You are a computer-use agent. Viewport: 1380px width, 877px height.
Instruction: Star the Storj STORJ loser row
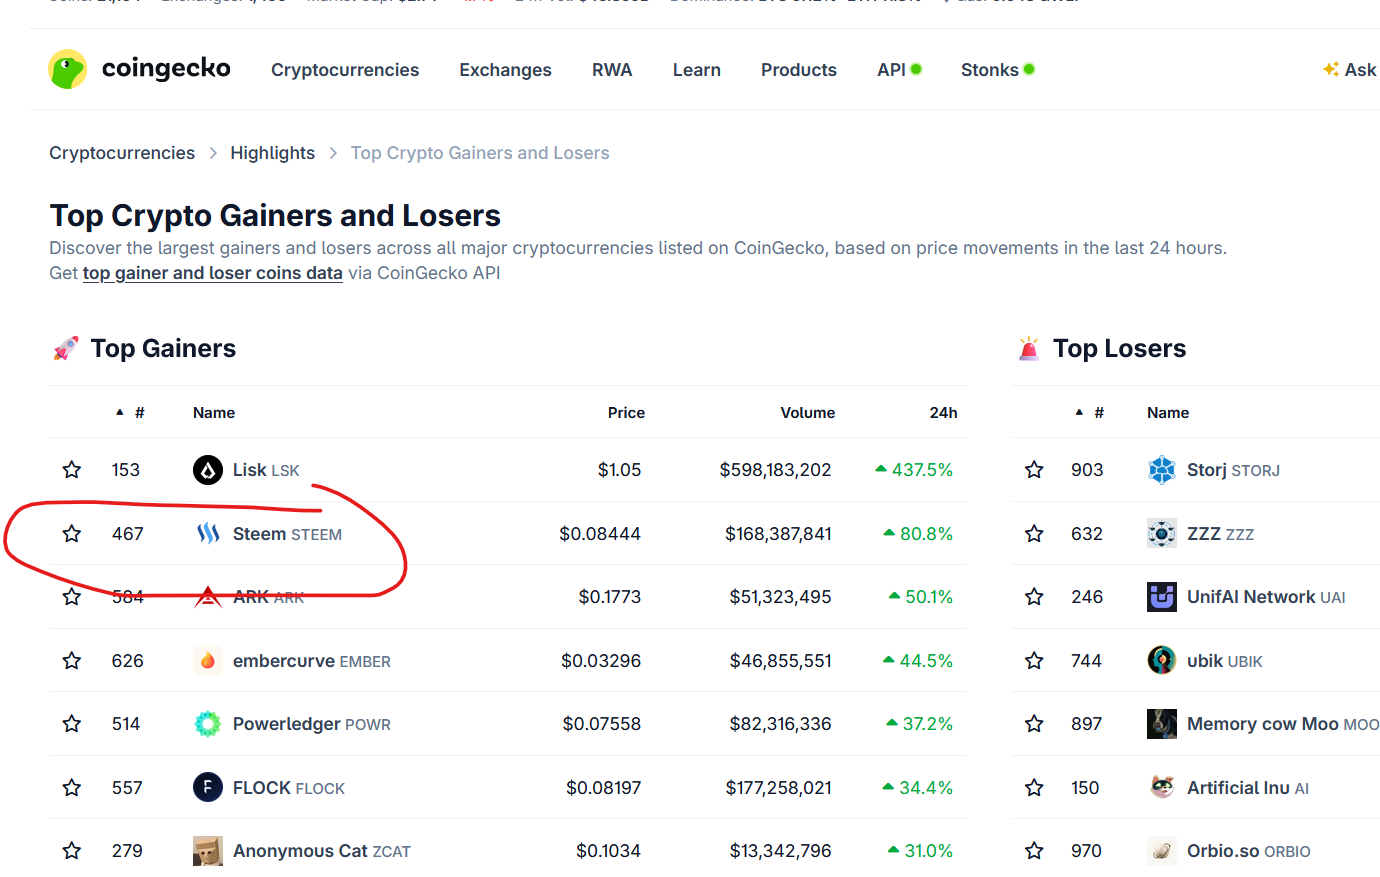(1034, 470)
